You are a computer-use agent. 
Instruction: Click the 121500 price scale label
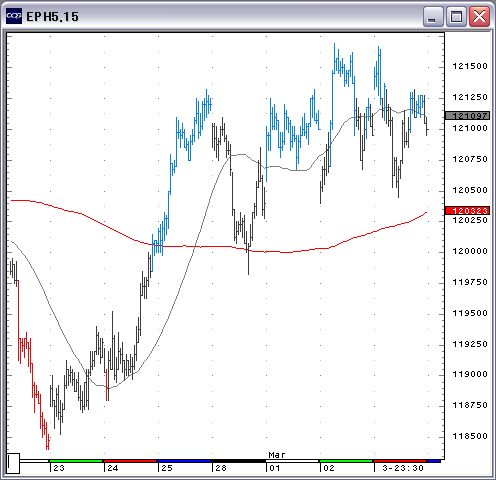[x=470, y=66]
